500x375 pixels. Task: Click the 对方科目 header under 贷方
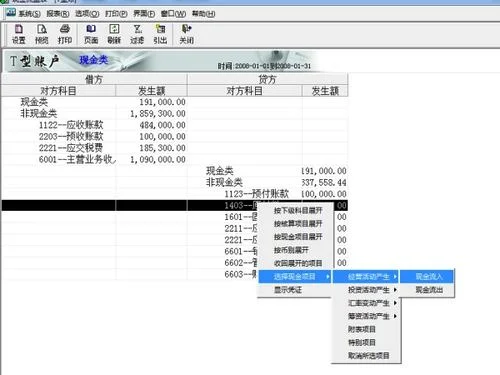pyautogui.click(x=245, y=91)
